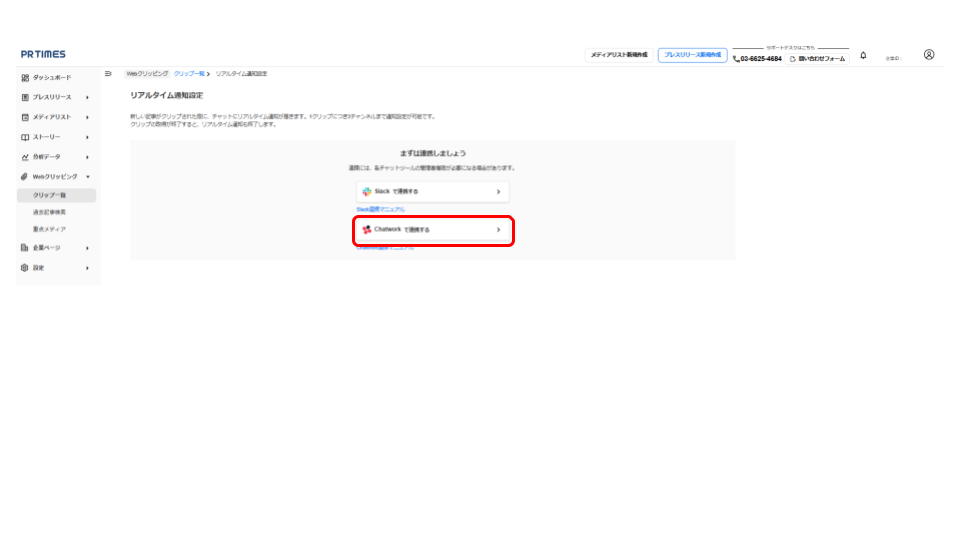Open the user account profile icon
960x540 pixels.
[x=929, y=54]
